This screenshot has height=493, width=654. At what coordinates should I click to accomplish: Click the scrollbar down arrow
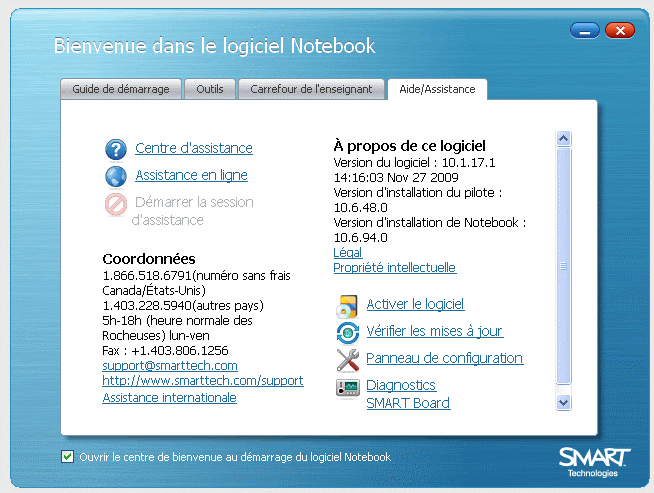coord(563,403)
